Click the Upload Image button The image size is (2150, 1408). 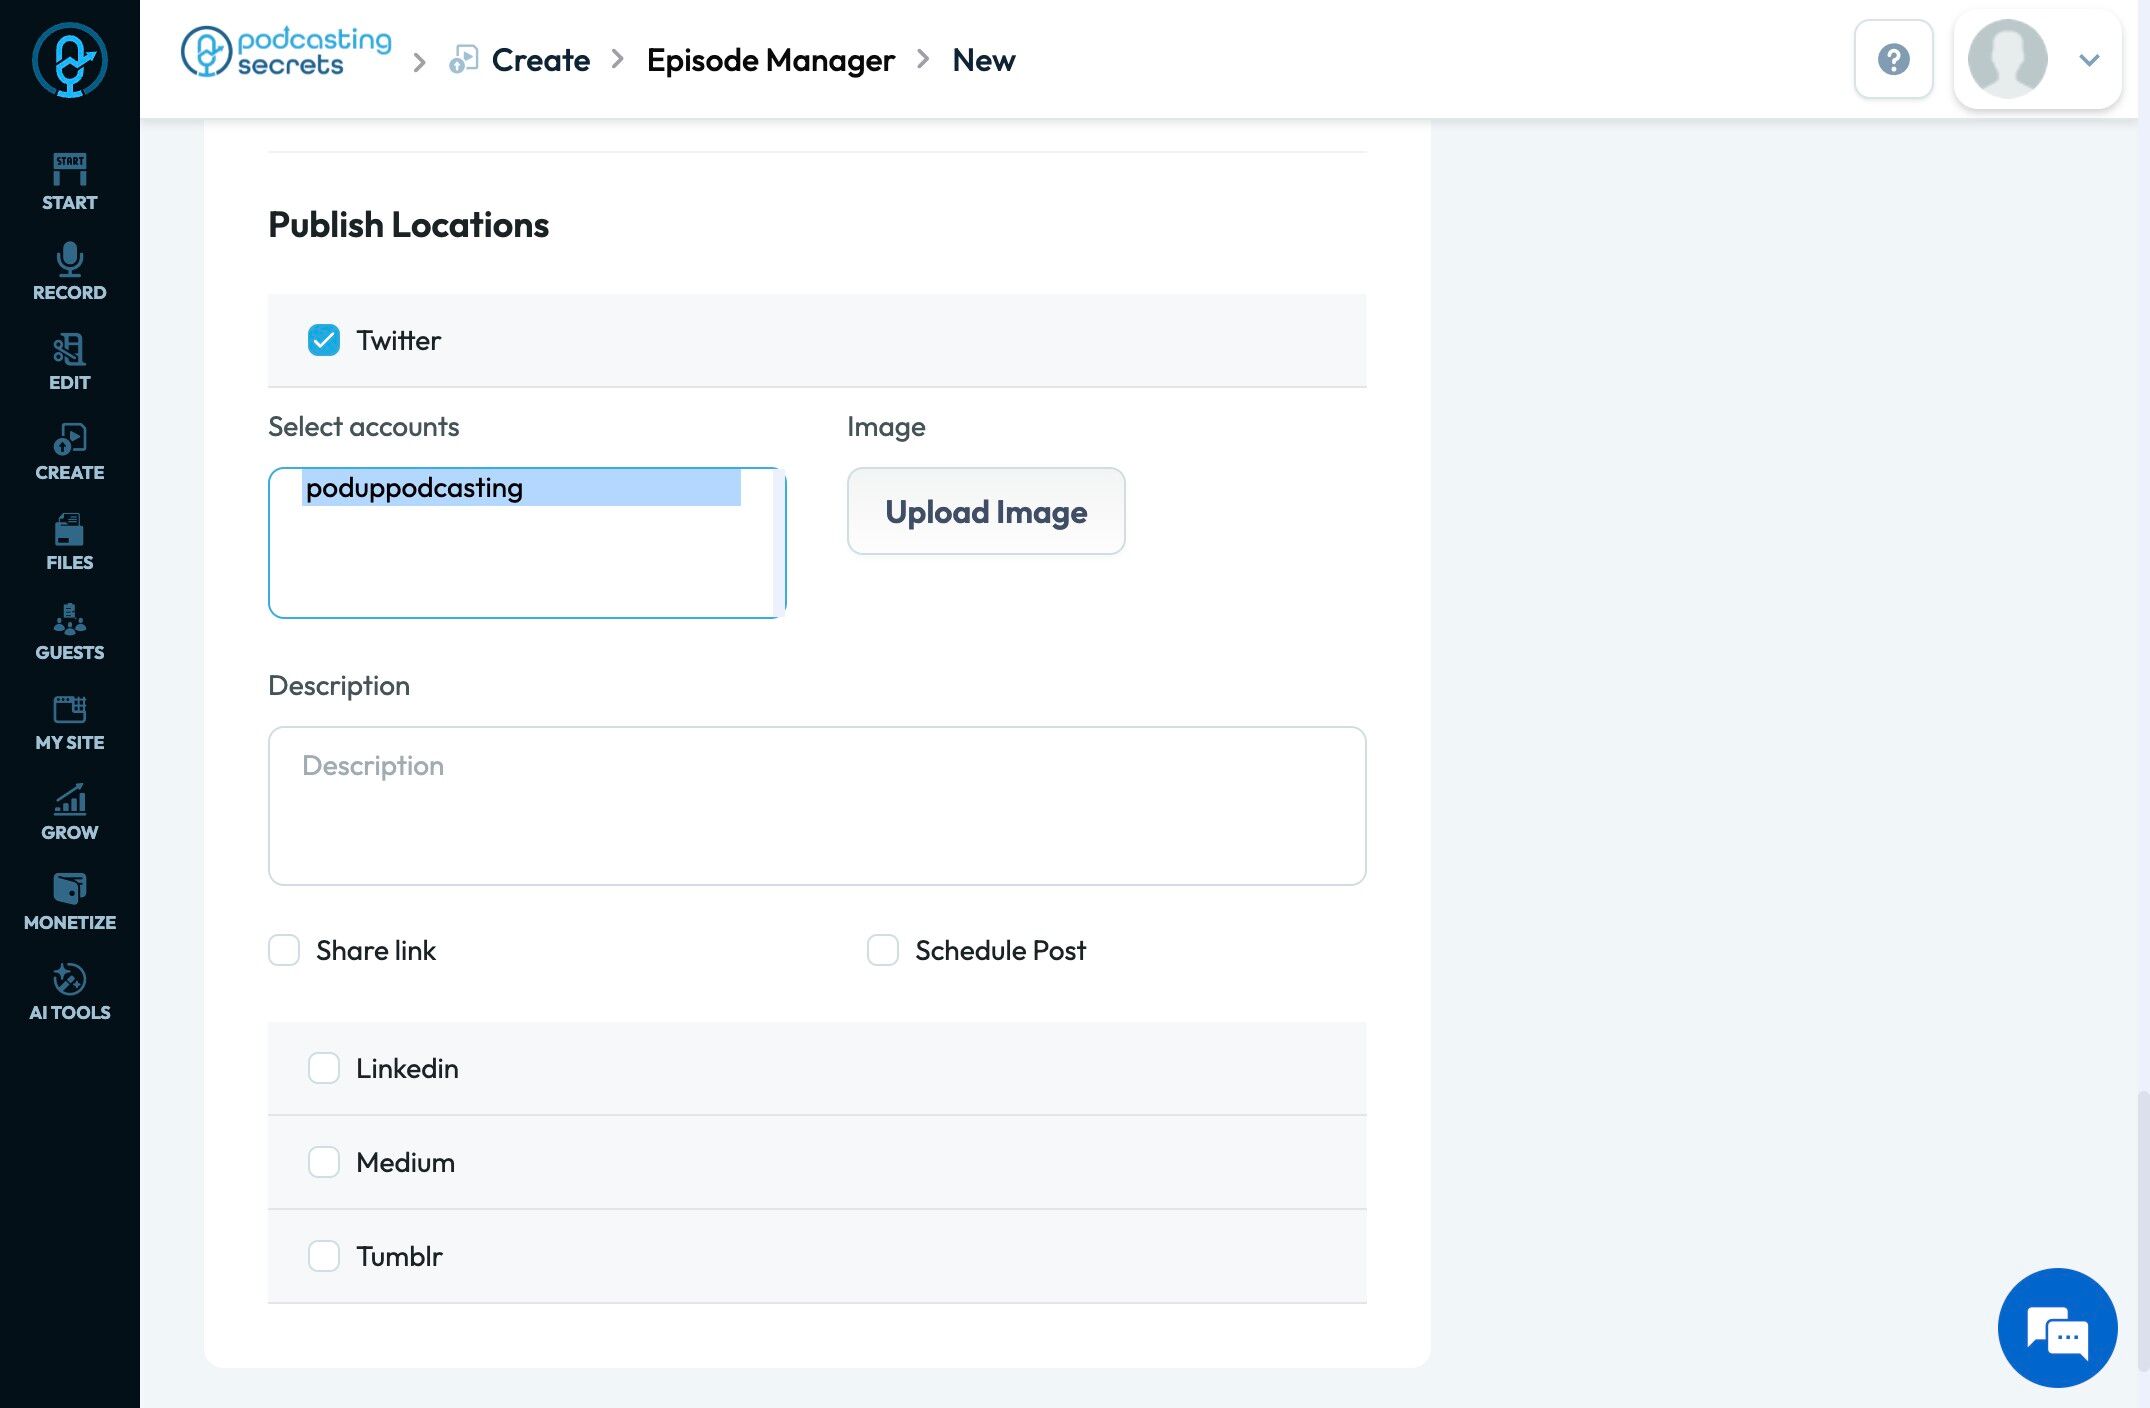tap(986, 512)
